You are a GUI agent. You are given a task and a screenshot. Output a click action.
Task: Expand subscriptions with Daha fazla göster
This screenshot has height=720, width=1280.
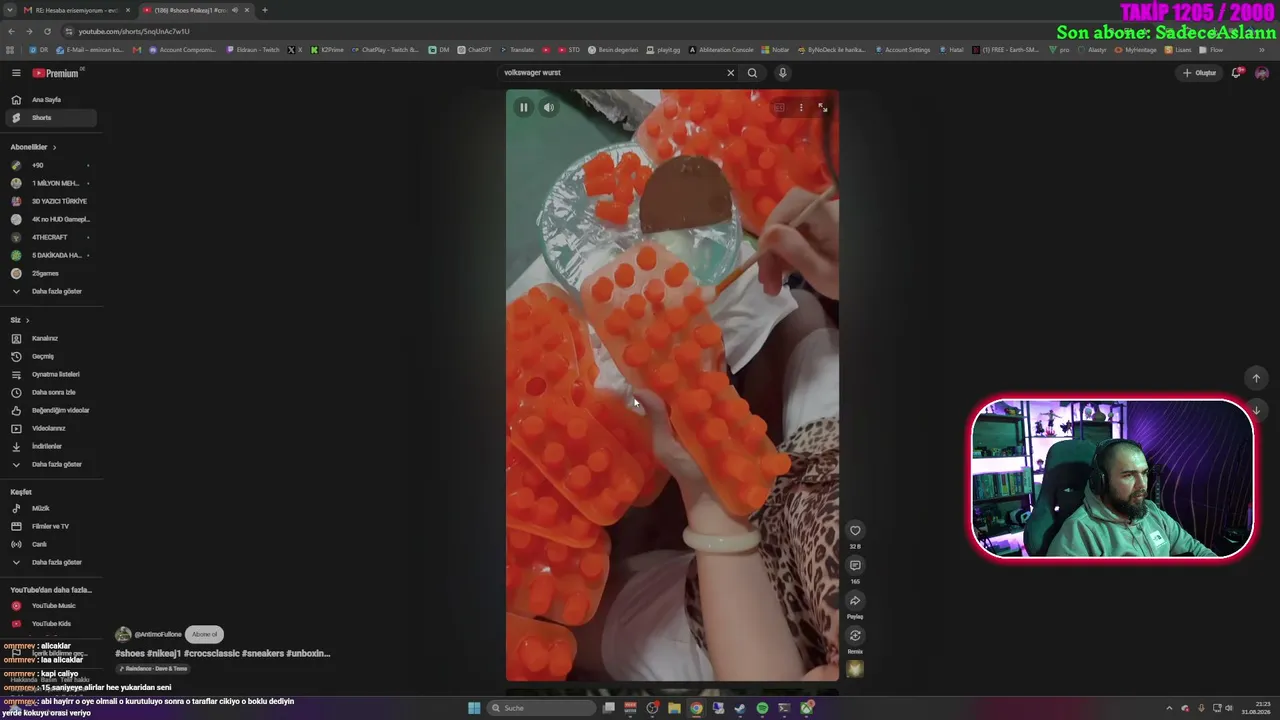click(50, 291)
